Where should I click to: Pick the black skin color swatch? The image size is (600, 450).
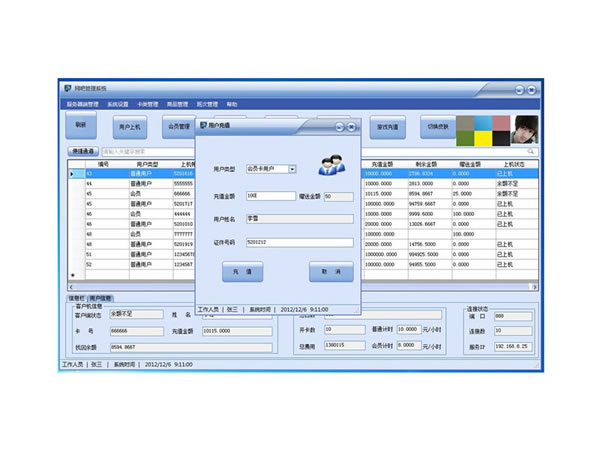[501, 138]
